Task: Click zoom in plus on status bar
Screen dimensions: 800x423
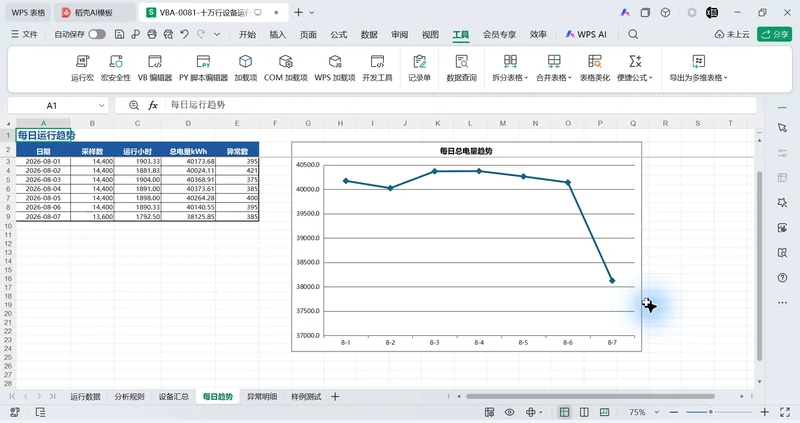Action: pos(764,412)
